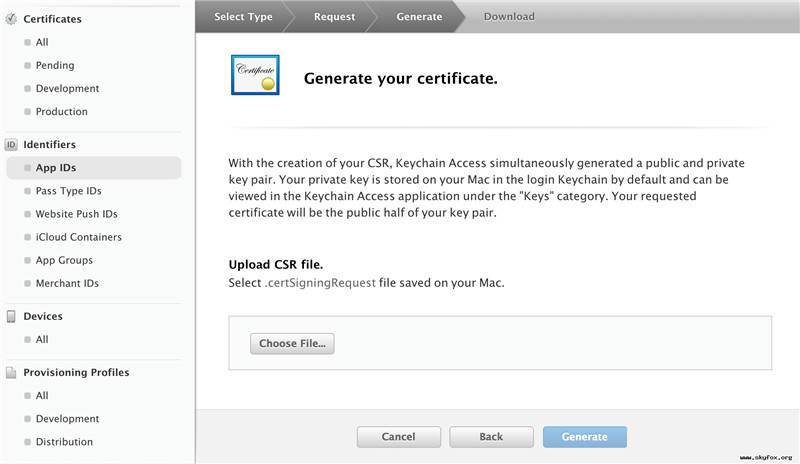
Task: Click the Certificates section icon
Action: pos(11,18)
